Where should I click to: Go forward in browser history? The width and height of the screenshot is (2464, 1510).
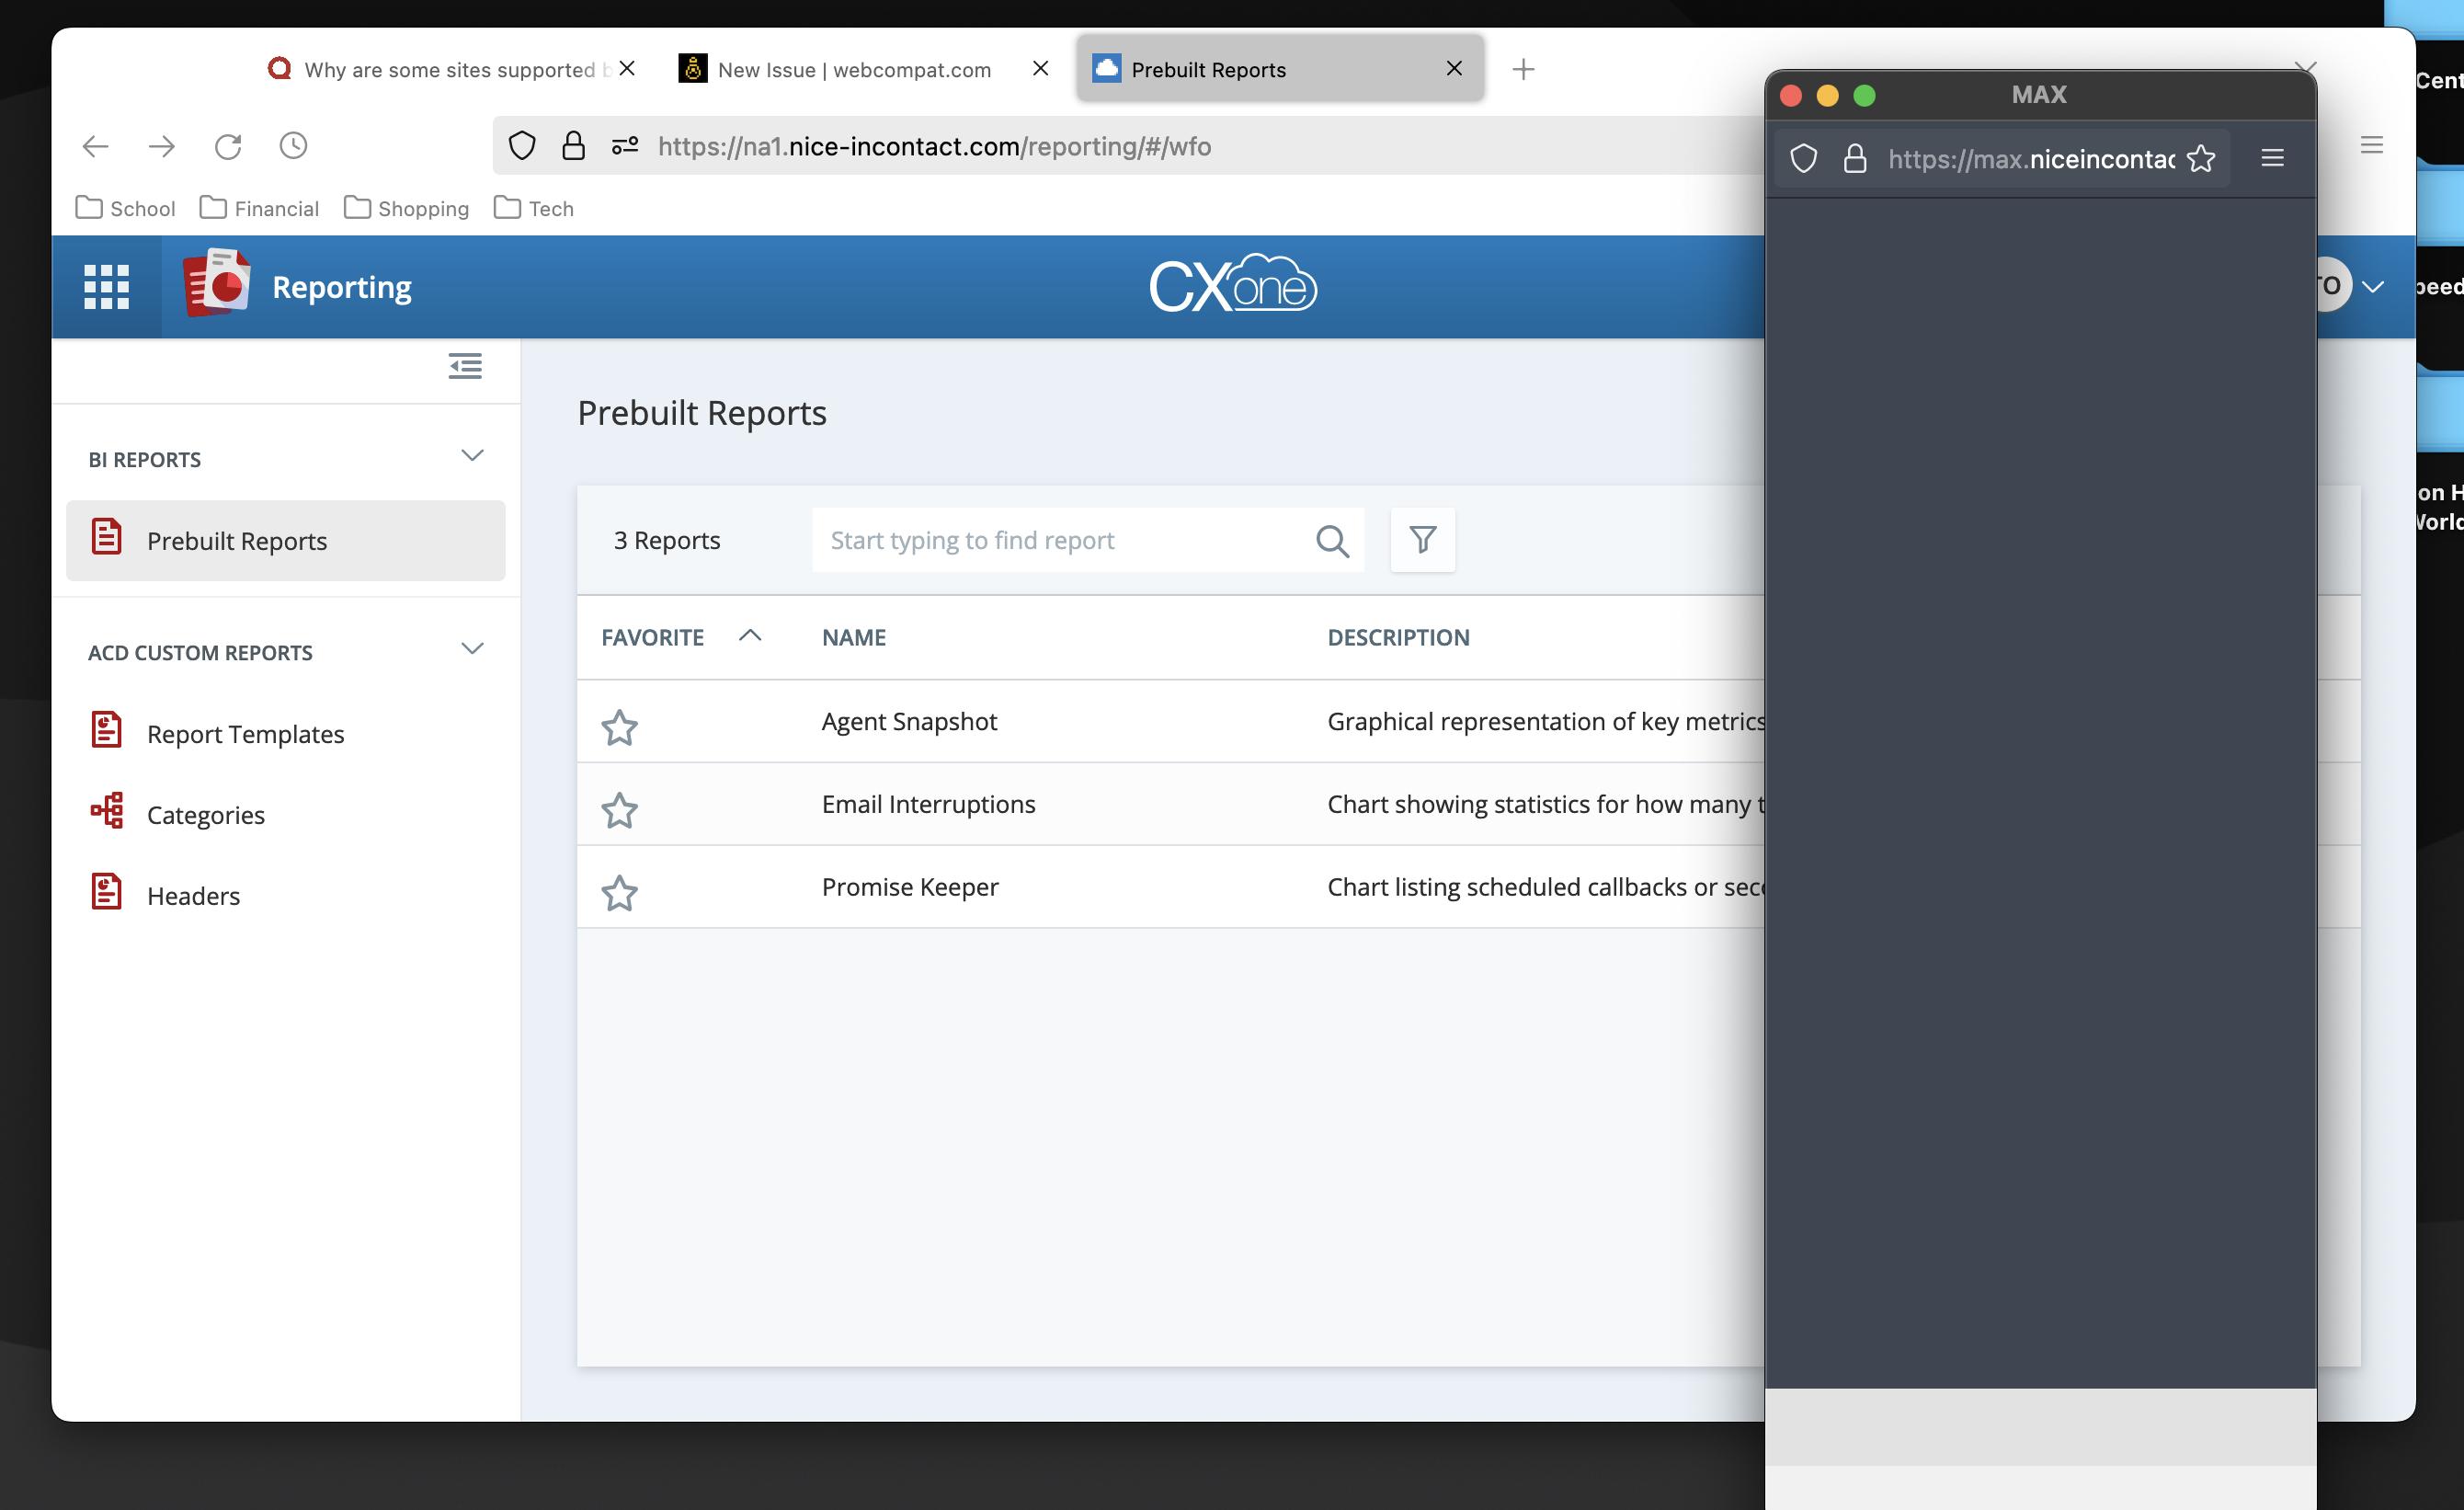161,147
